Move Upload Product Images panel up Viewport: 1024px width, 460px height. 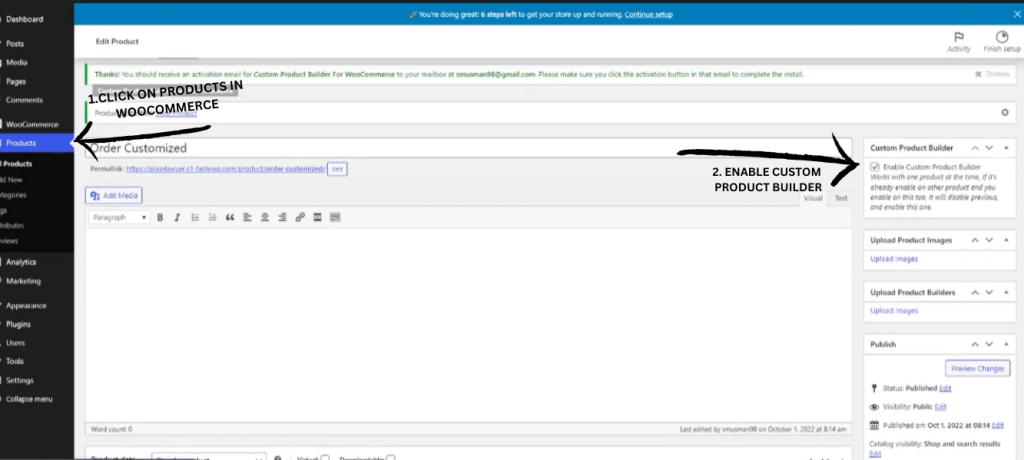975,240
